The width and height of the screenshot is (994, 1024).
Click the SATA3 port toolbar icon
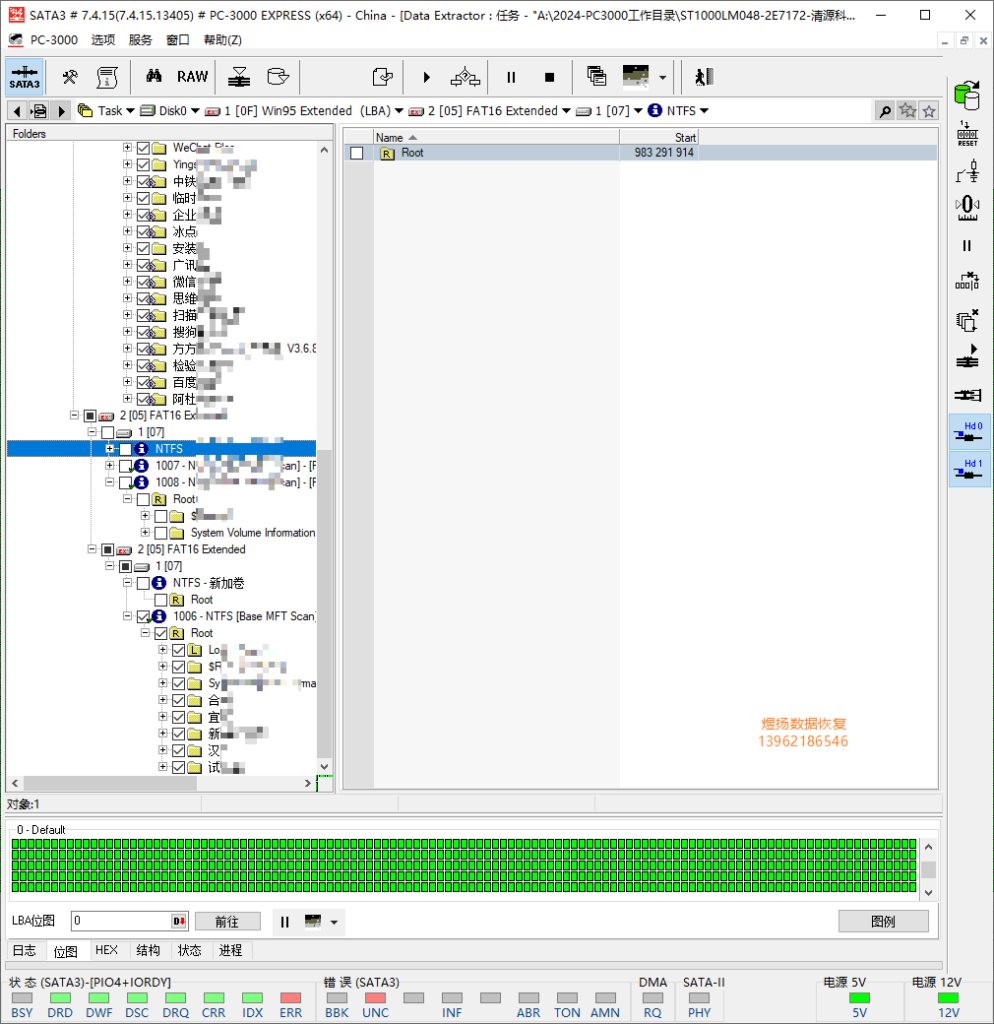tap(25, 77)
